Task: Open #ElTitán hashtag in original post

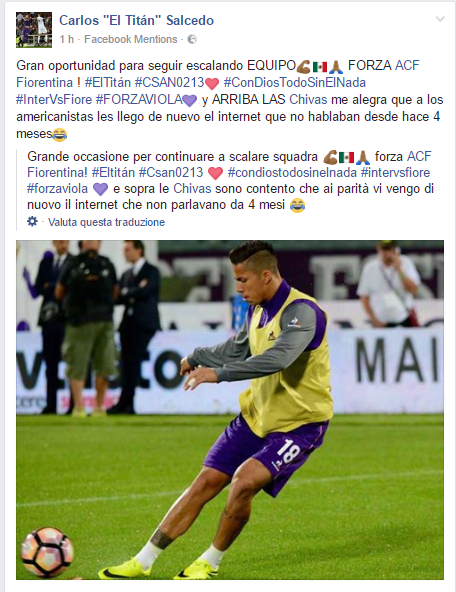Action: 108,82
